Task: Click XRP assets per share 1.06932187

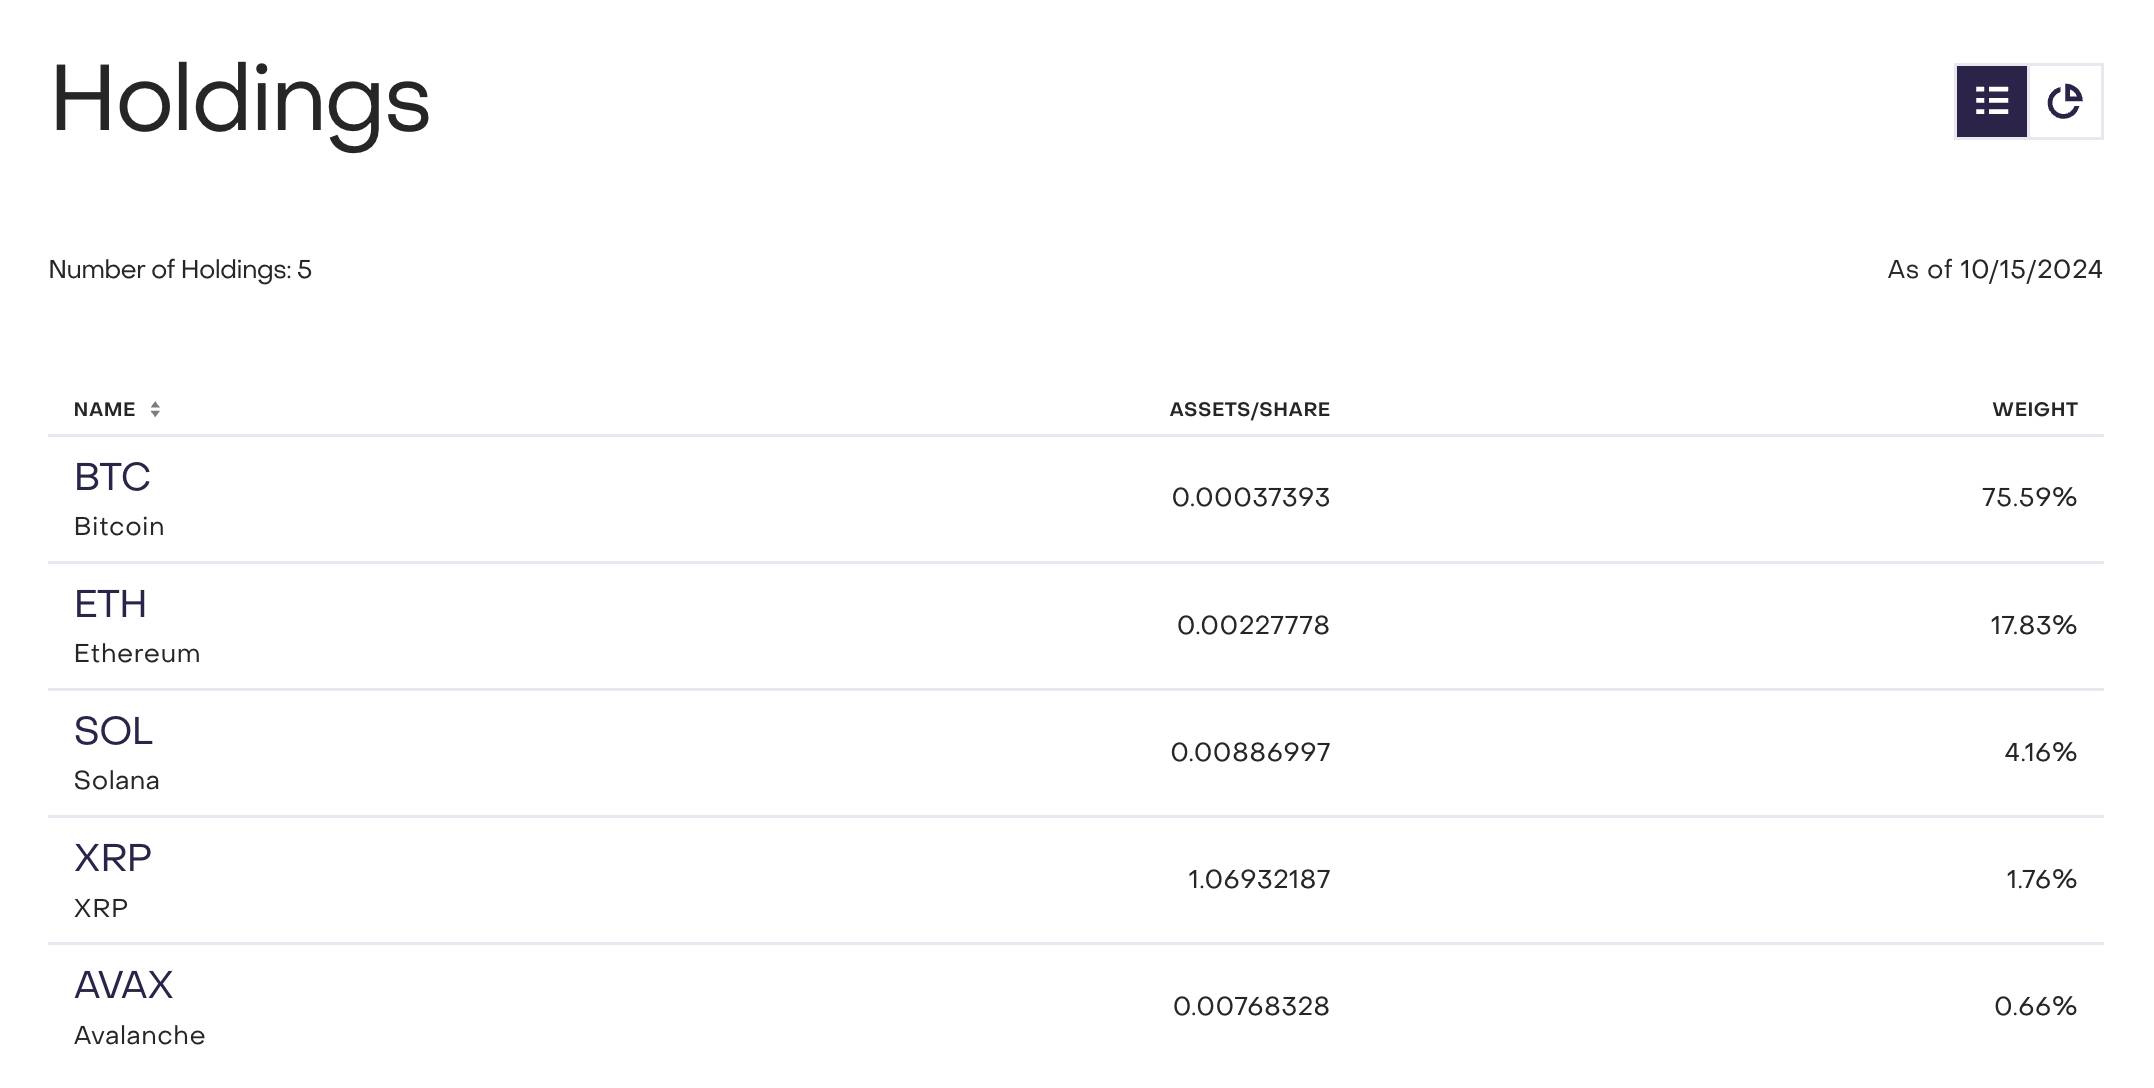Action: pyautogui.click(x=1259, y=879)
